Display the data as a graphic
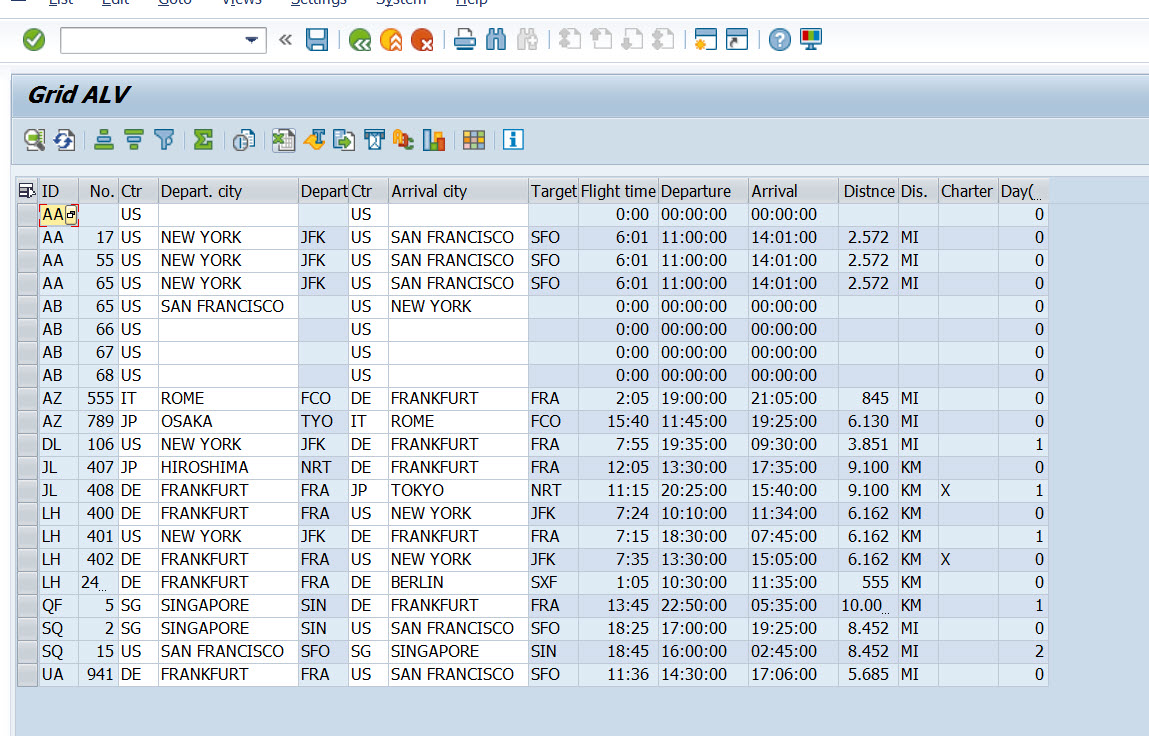Image resolution: width=1149 pixels, height=736 pixels. (433, 140)
